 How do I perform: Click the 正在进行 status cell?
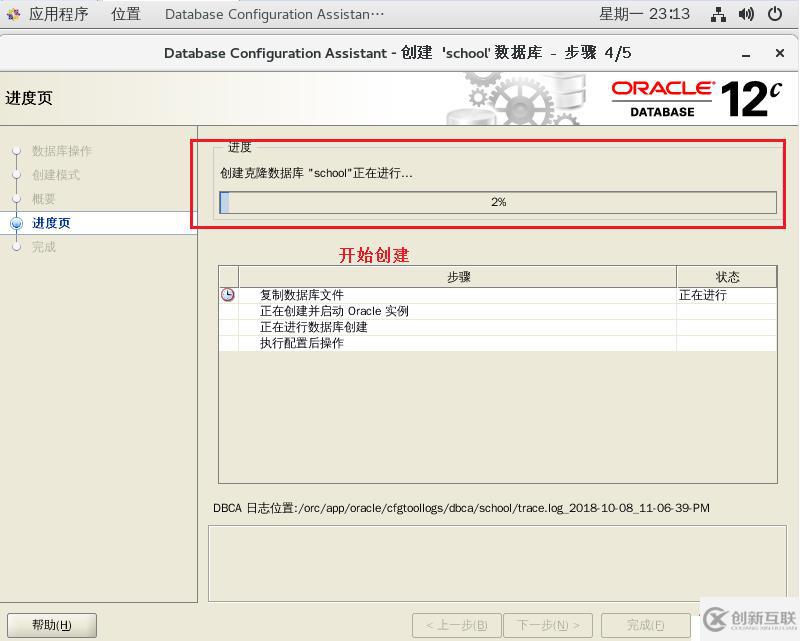coord(727,295)
